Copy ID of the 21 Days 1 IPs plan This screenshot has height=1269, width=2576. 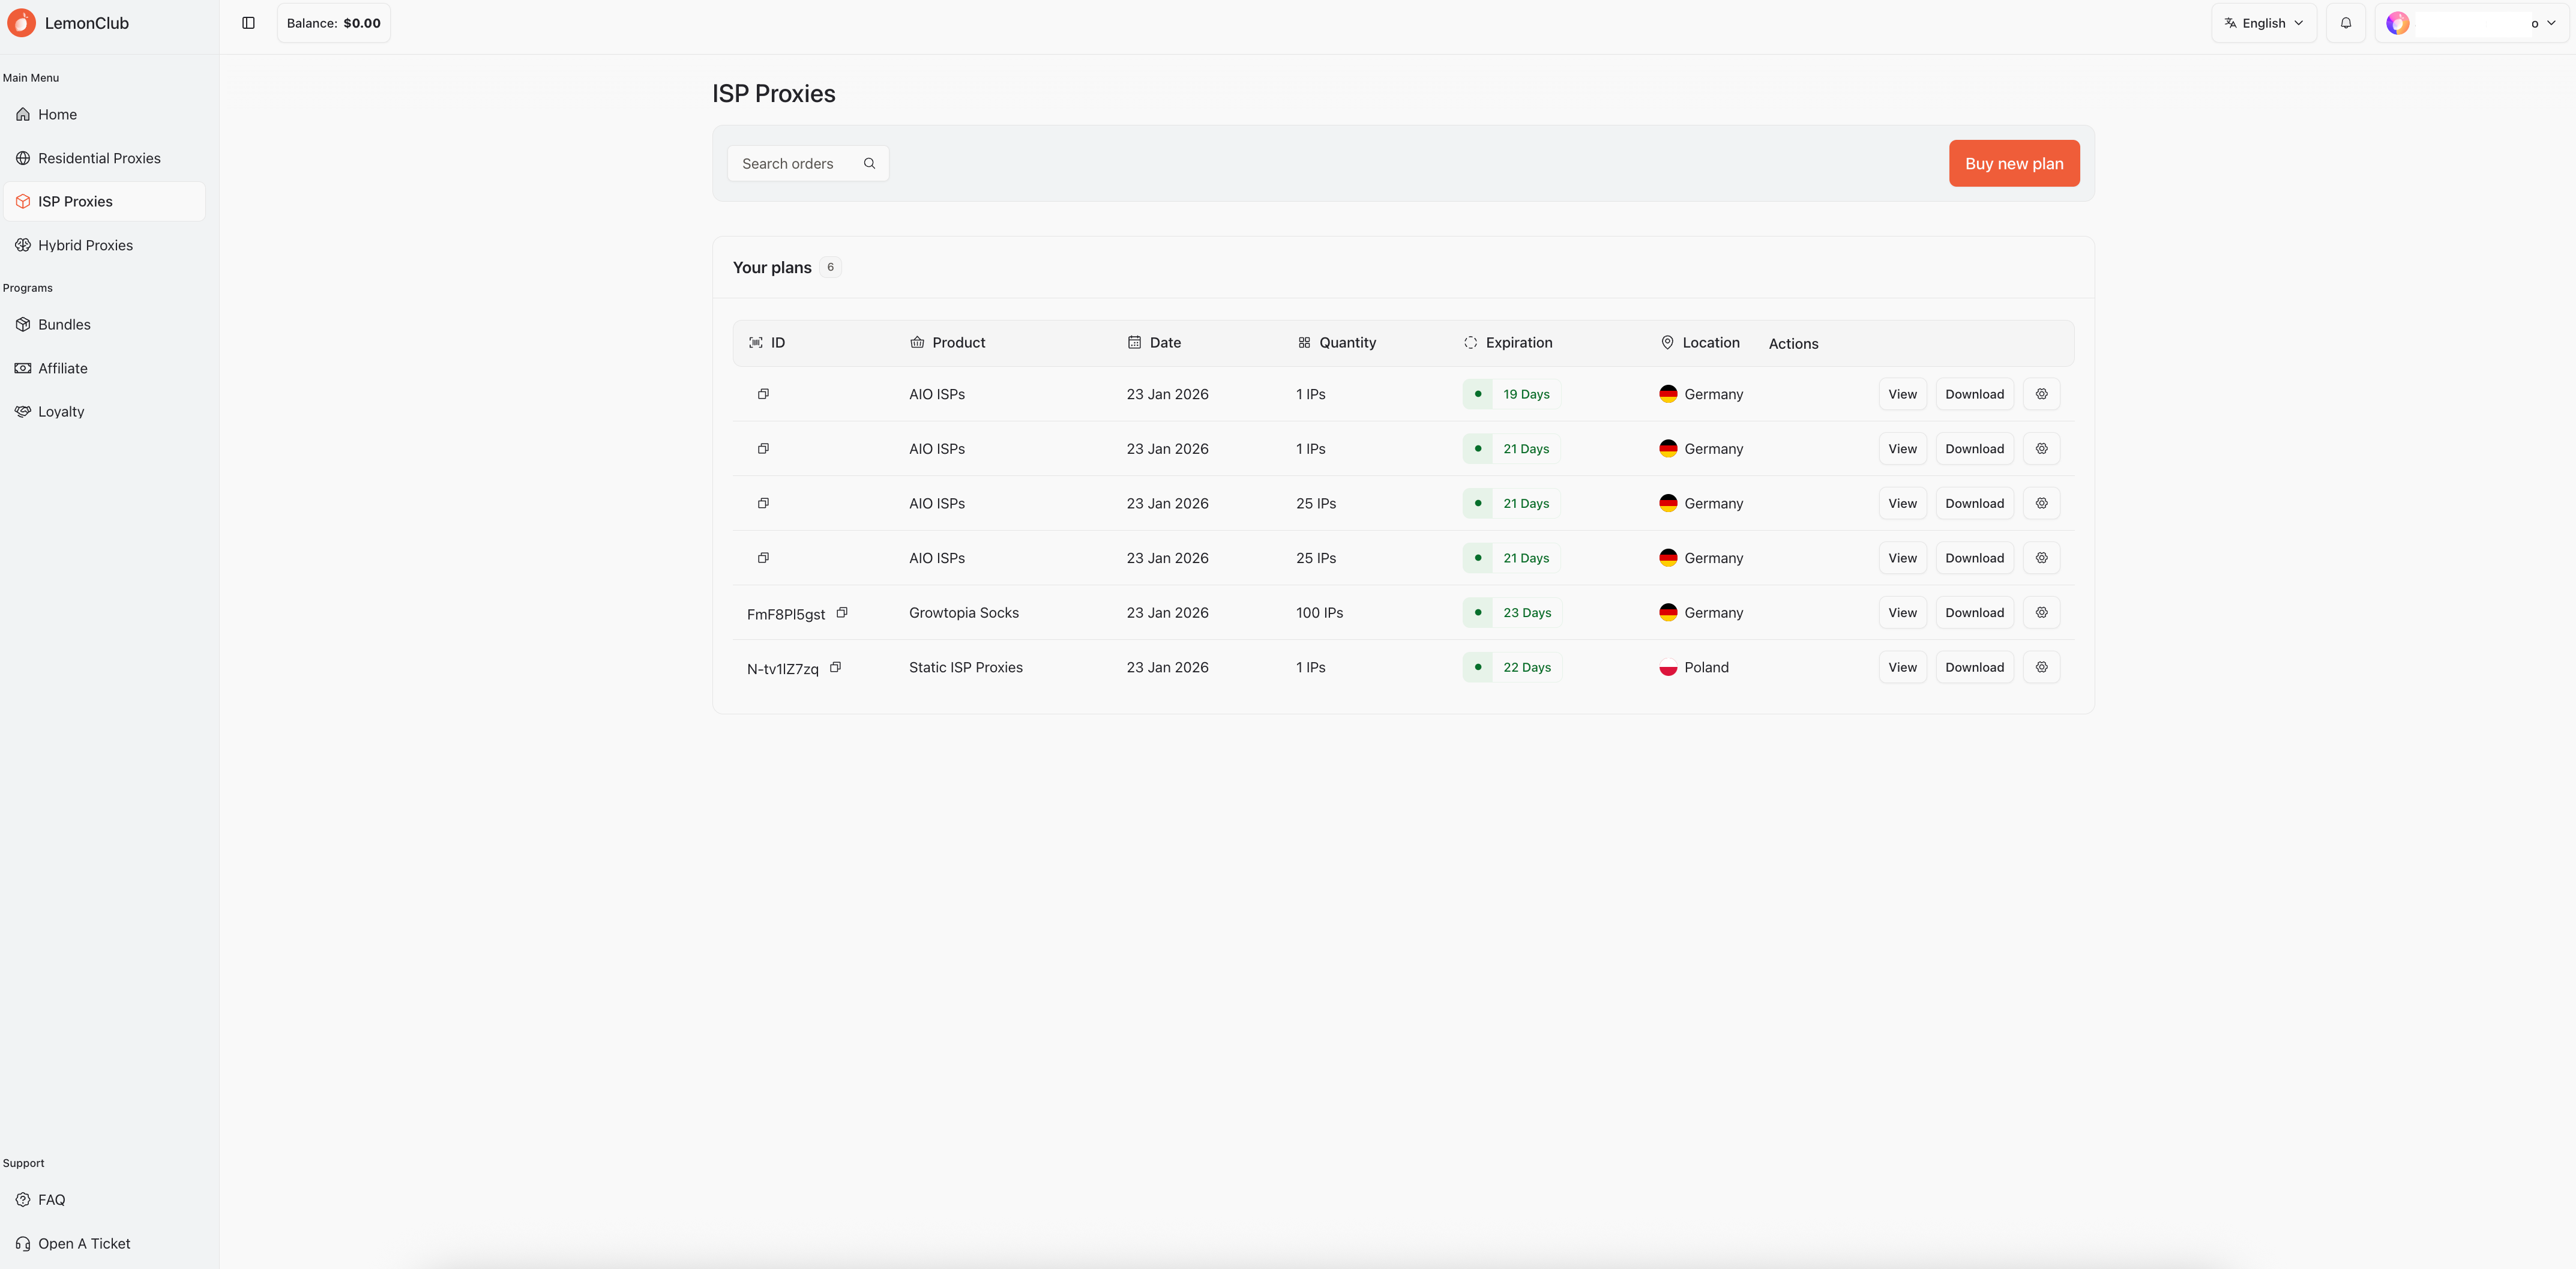[763, 449]
